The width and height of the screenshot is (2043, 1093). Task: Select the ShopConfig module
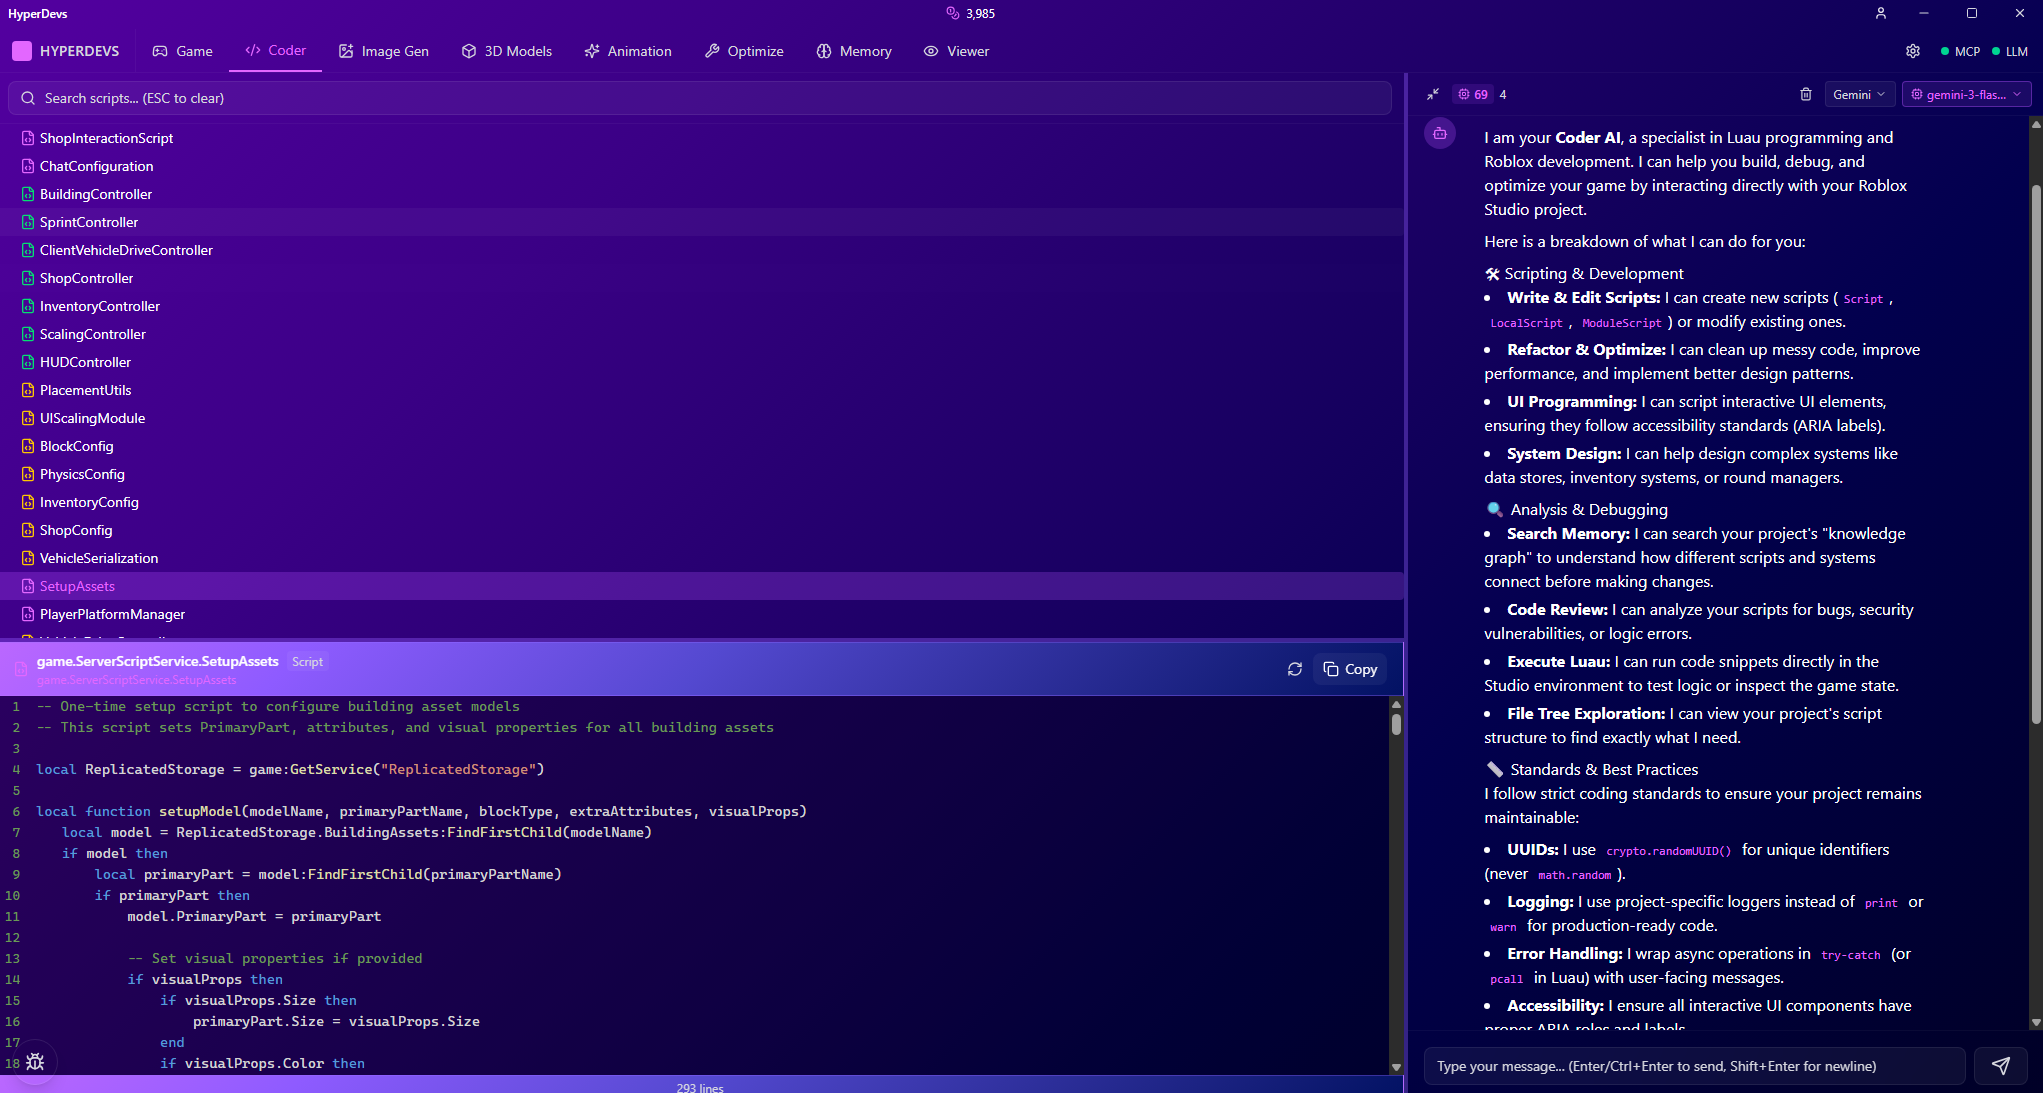pyautogui.click(x=700, y=530)
